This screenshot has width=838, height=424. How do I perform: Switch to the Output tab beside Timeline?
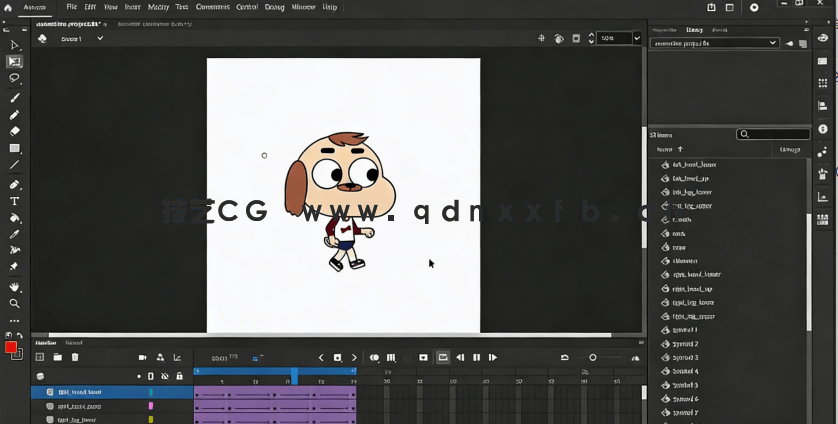tap(74, 343)
